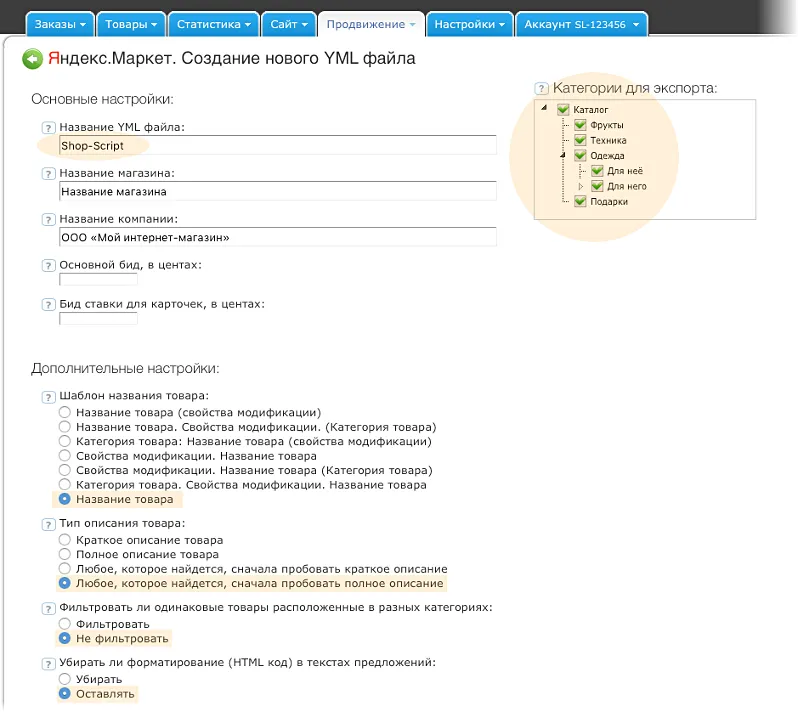Open help for Основной бид, в центах

tap(48, 266)
